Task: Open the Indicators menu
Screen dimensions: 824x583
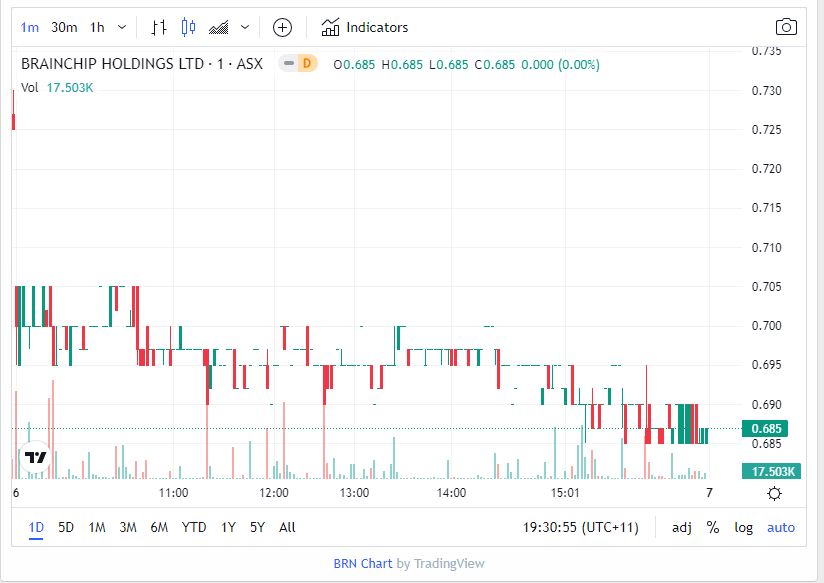Action: (x=365, y=27)
